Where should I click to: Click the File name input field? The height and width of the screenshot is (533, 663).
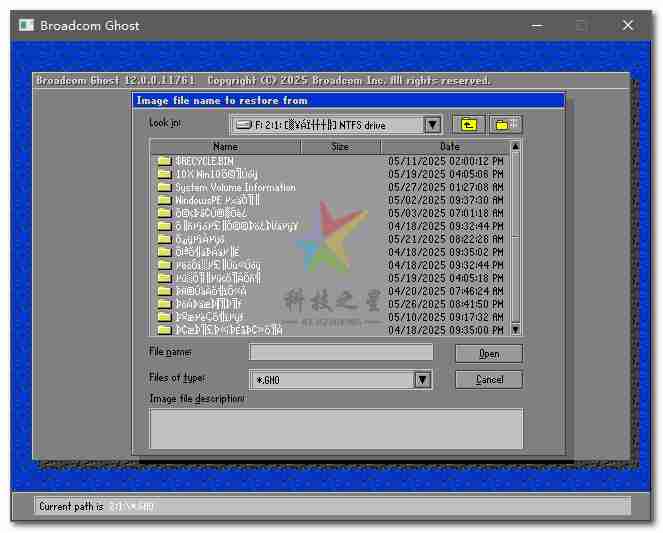pos(341,352)
